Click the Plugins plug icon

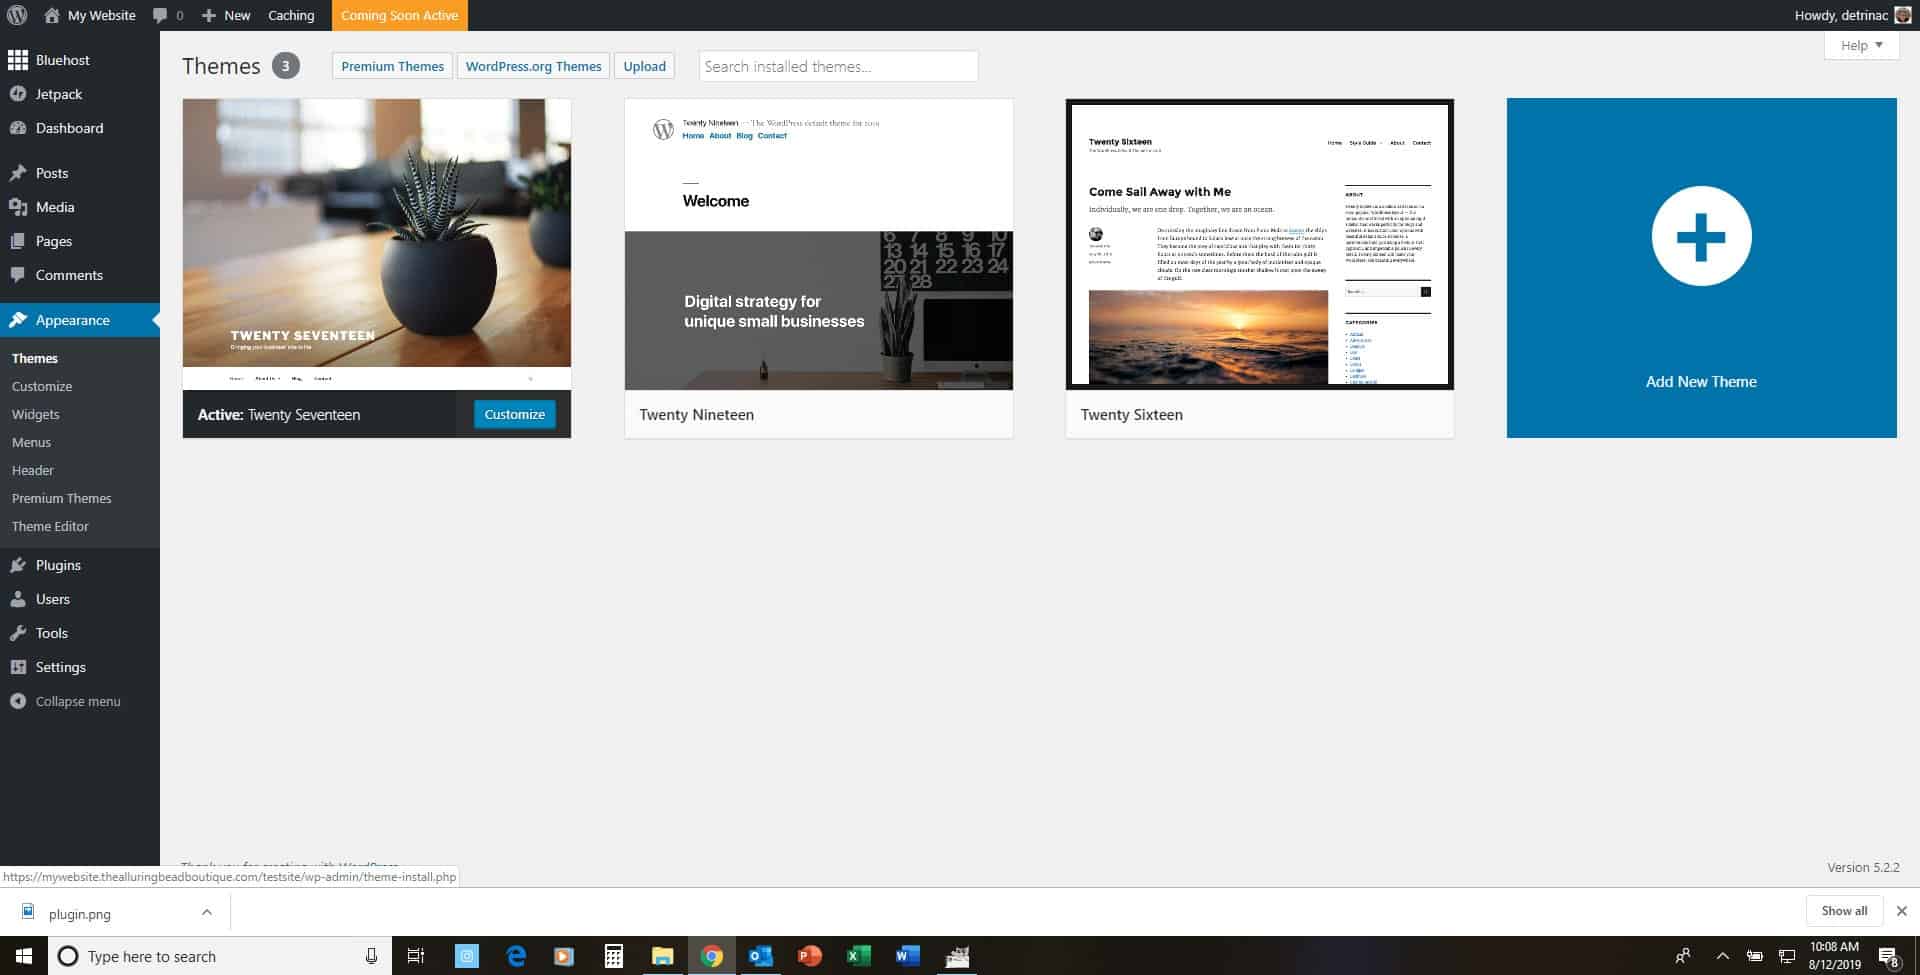pyautogui.click(x=18, y=565)
